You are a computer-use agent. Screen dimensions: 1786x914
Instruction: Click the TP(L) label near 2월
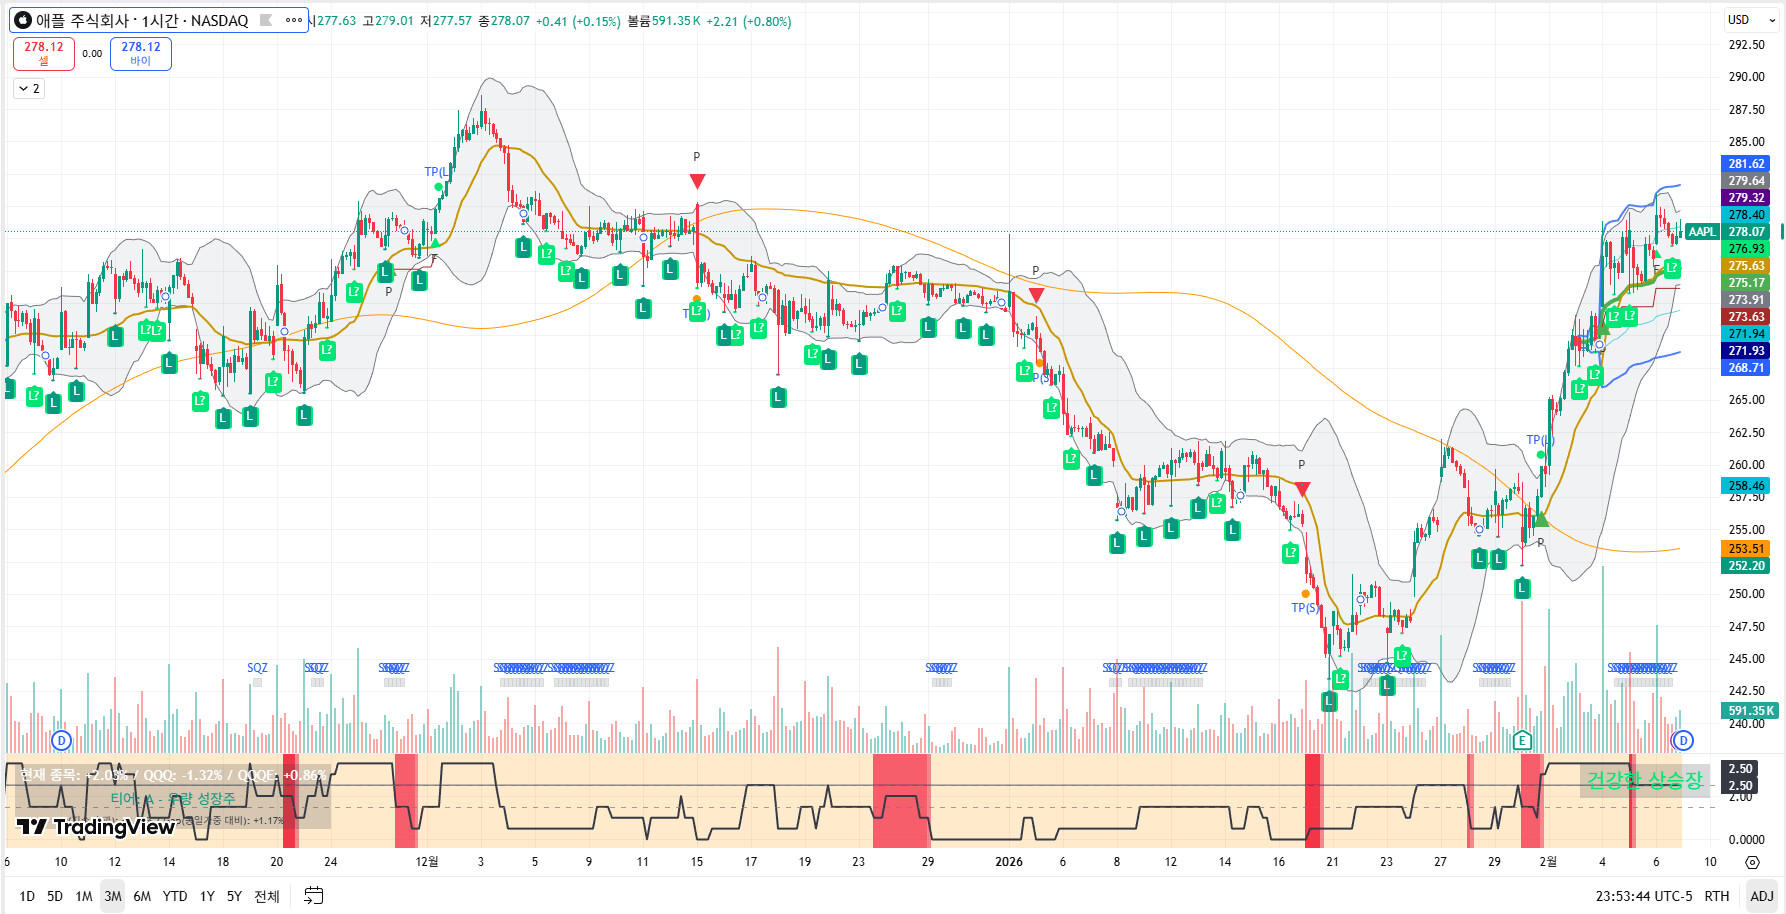1540,440
